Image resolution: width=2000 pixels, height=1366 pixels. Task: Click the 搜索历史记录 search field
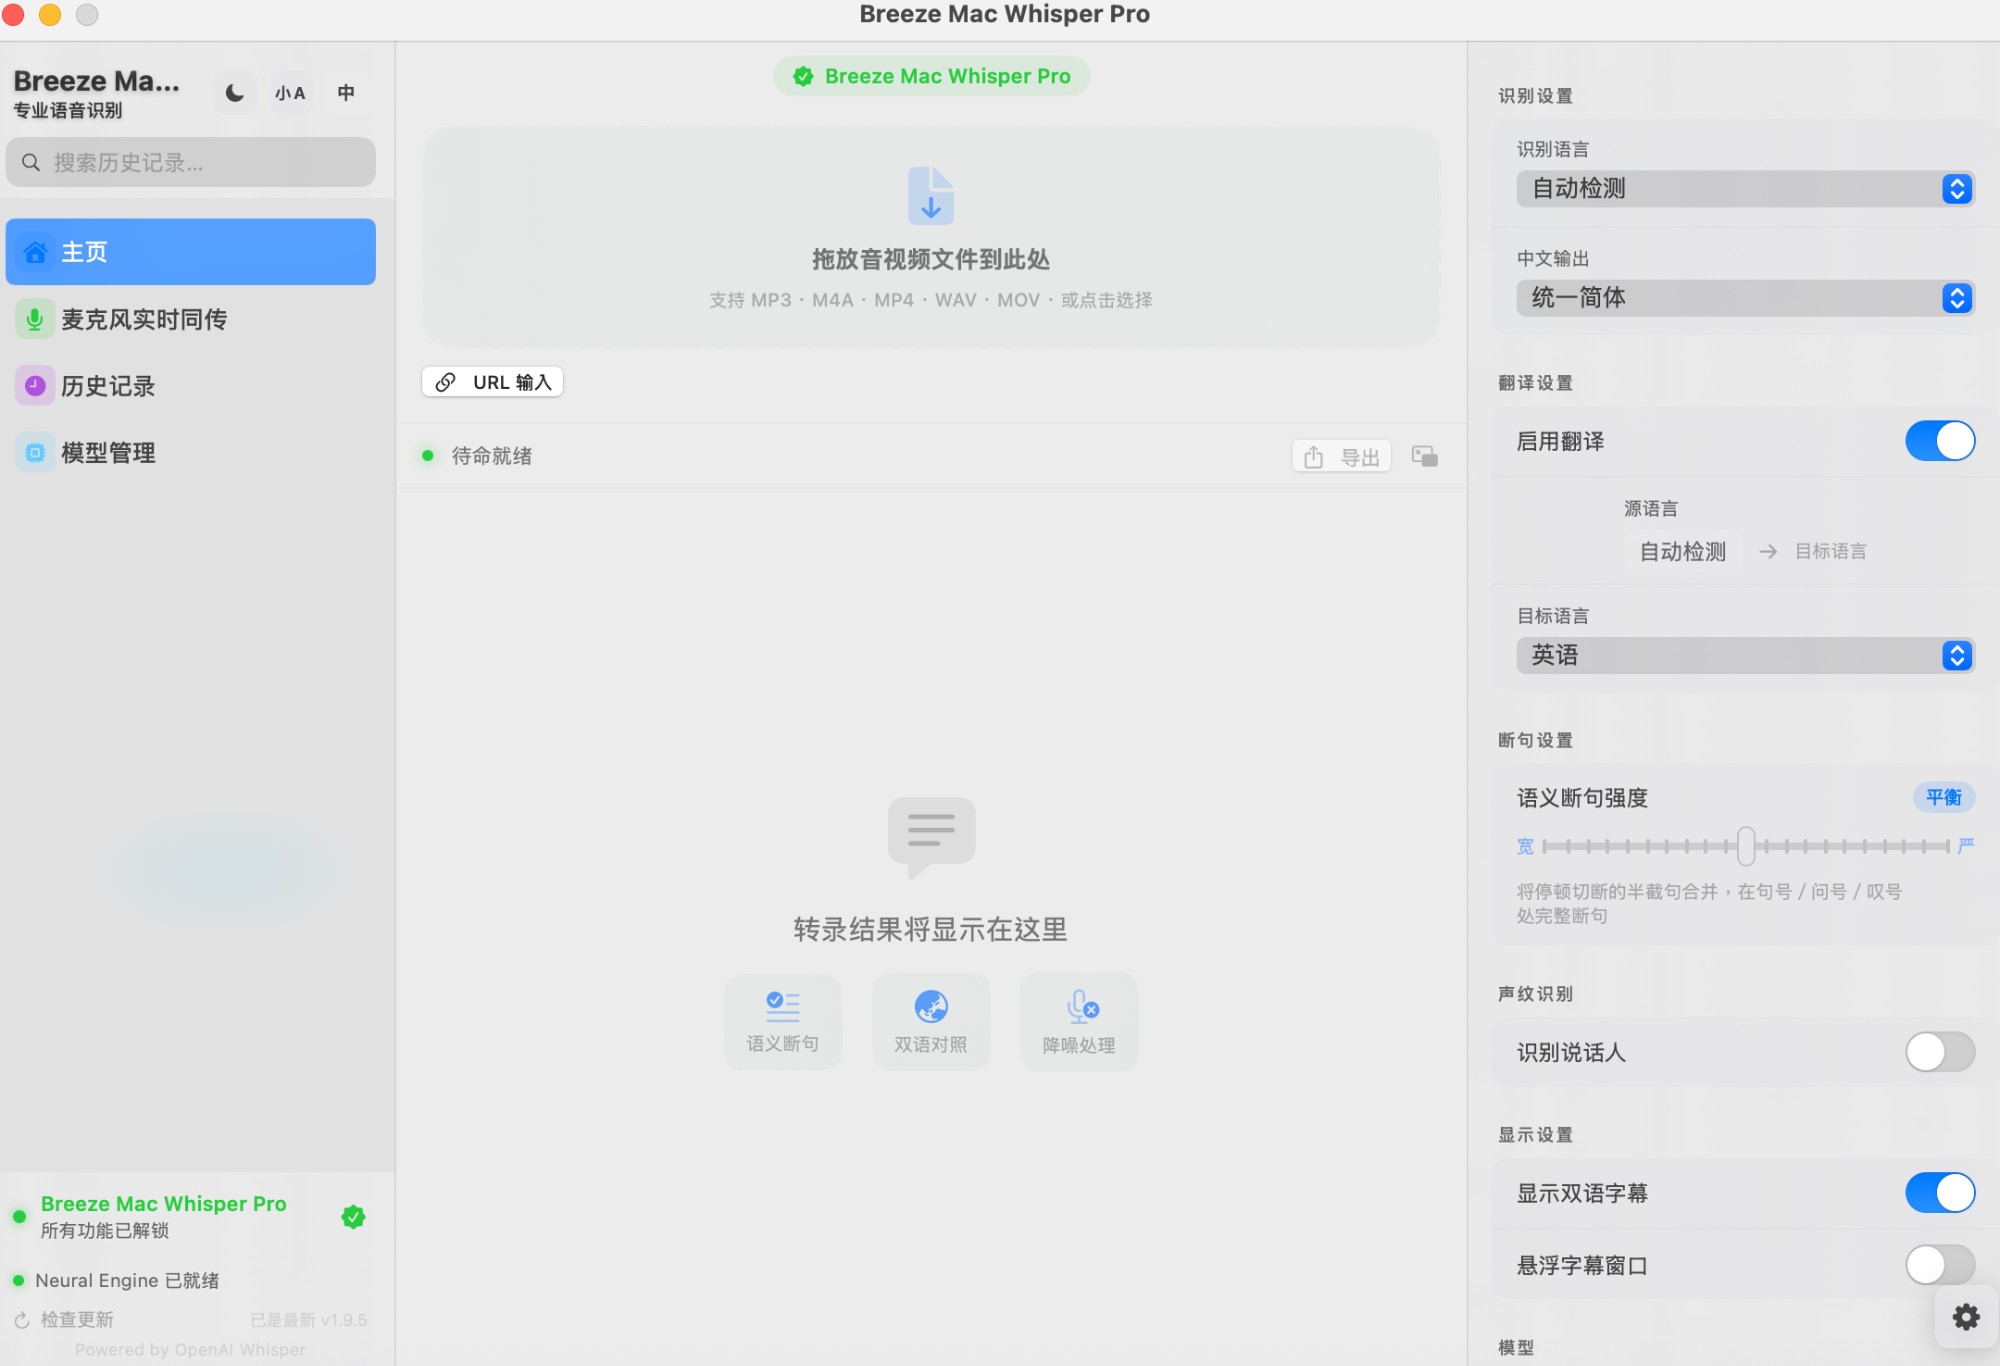191,162
